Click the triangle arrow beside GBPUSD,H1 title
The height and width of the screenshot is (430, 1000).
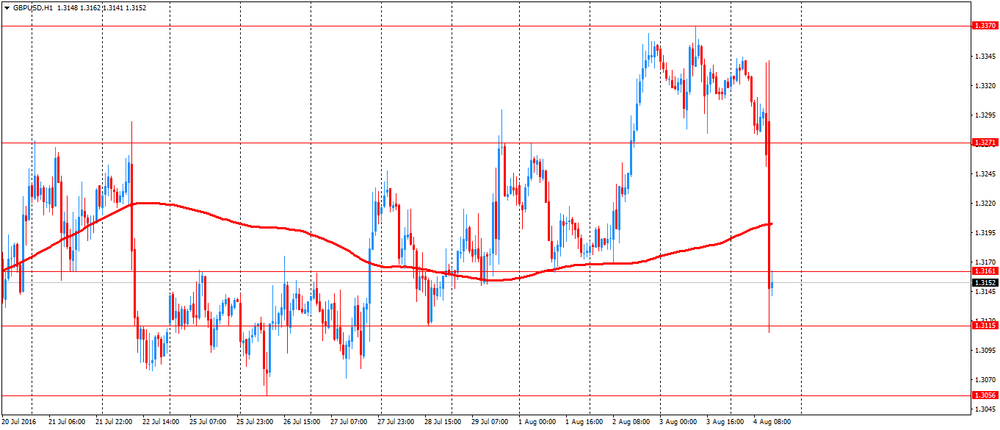pos(6,9)
